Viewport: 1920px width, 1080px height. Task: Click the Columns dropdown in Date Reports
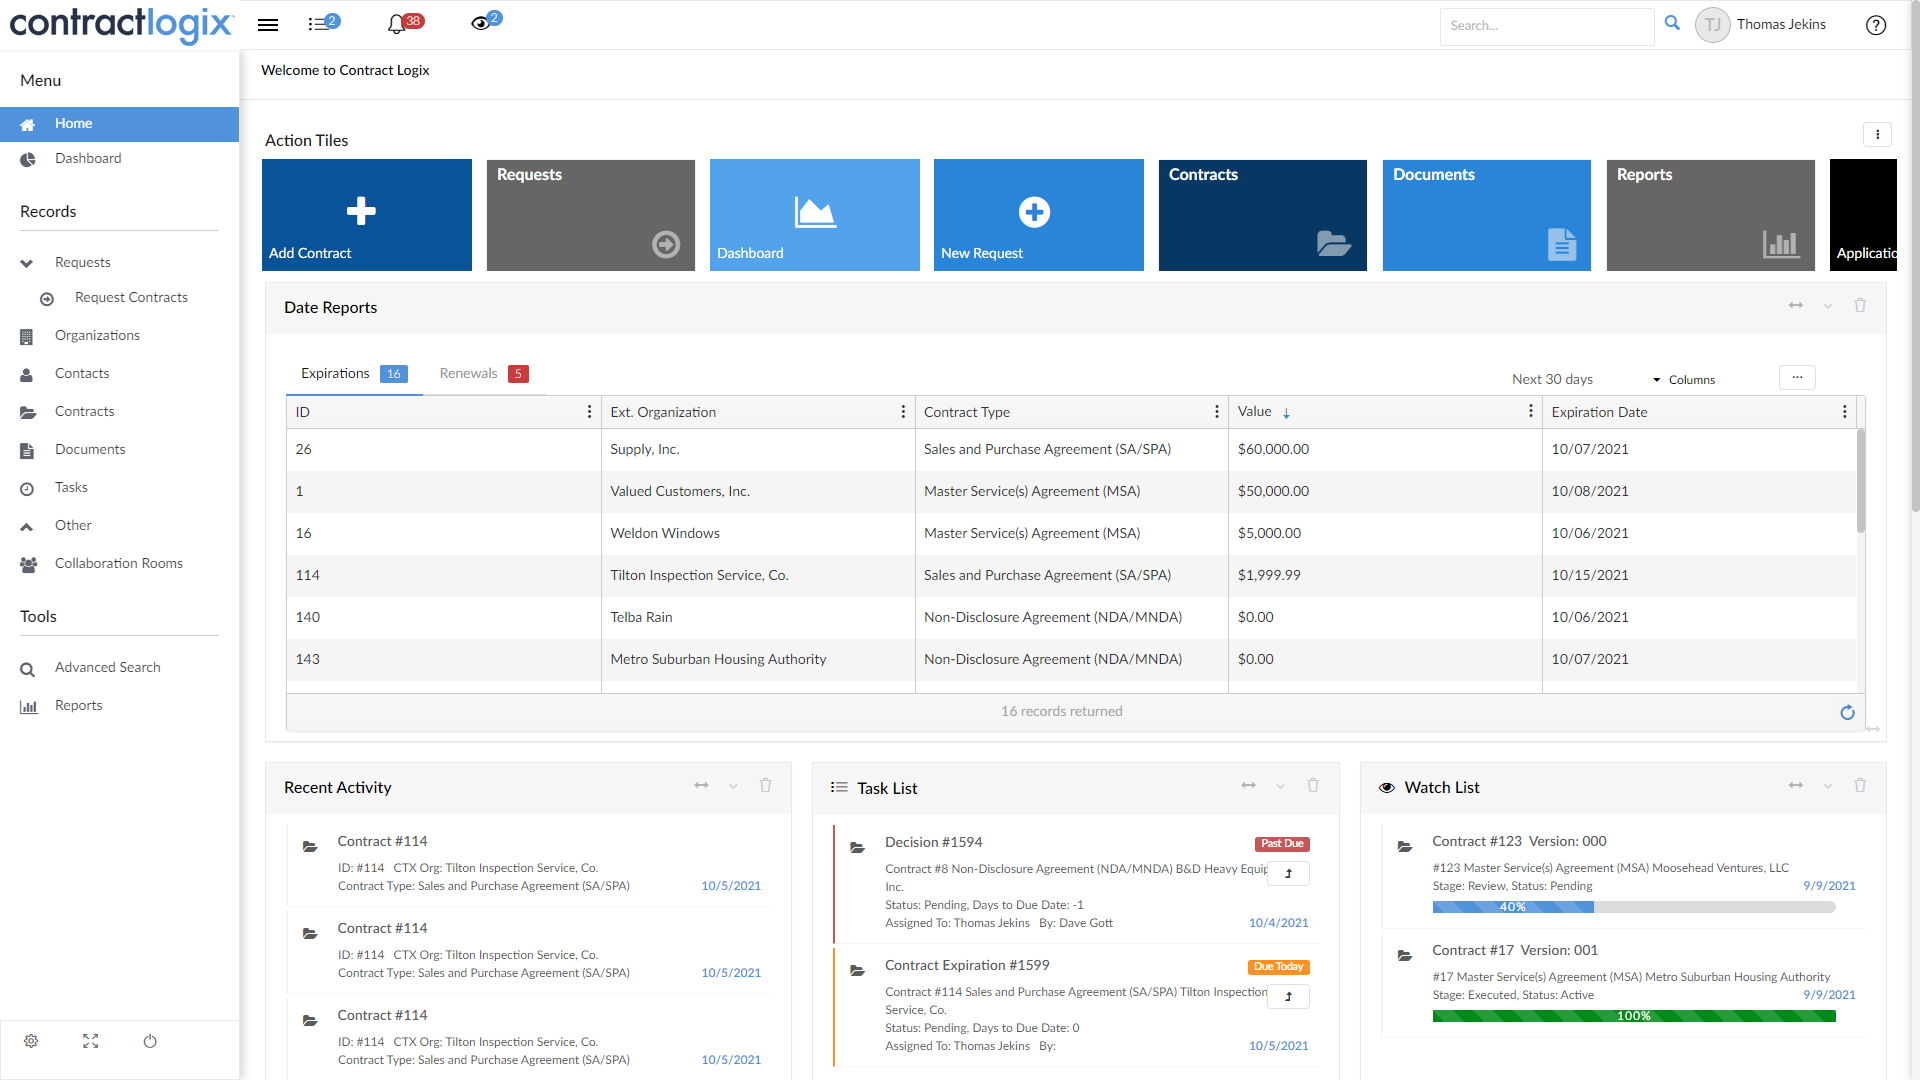[1691, 378]
